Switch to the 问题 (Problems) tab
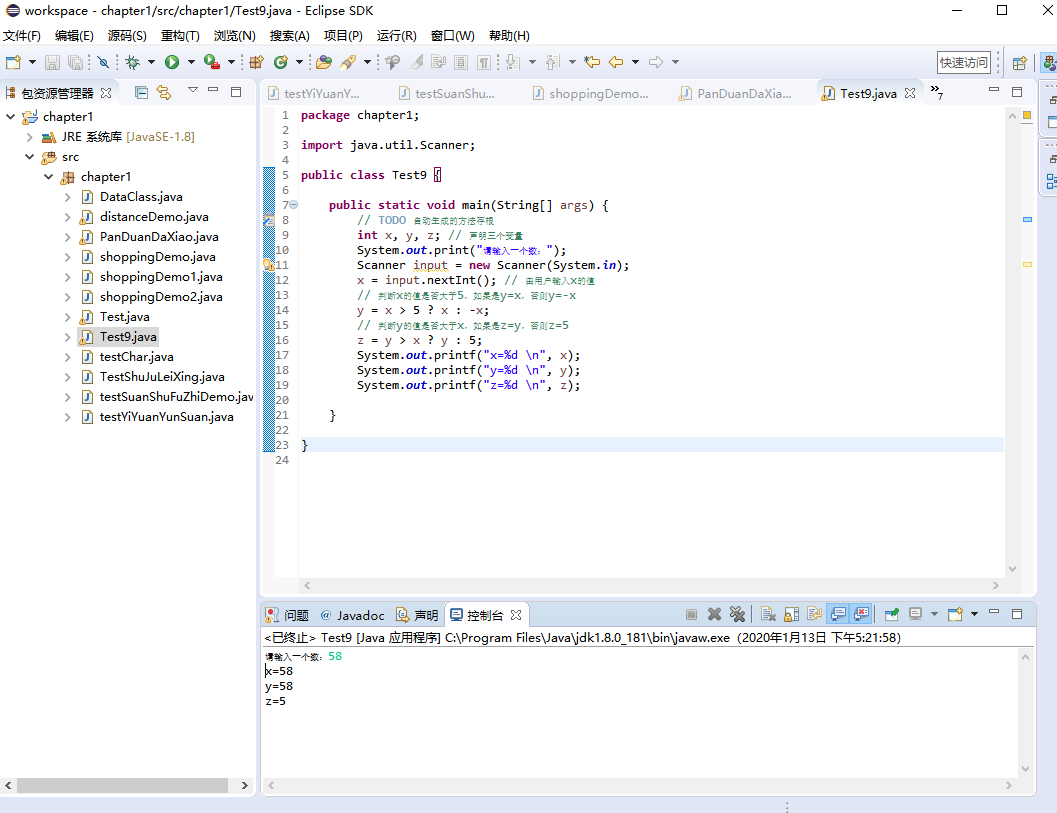Viewport: 1057px width, 813px height. (x=288, y=615)
